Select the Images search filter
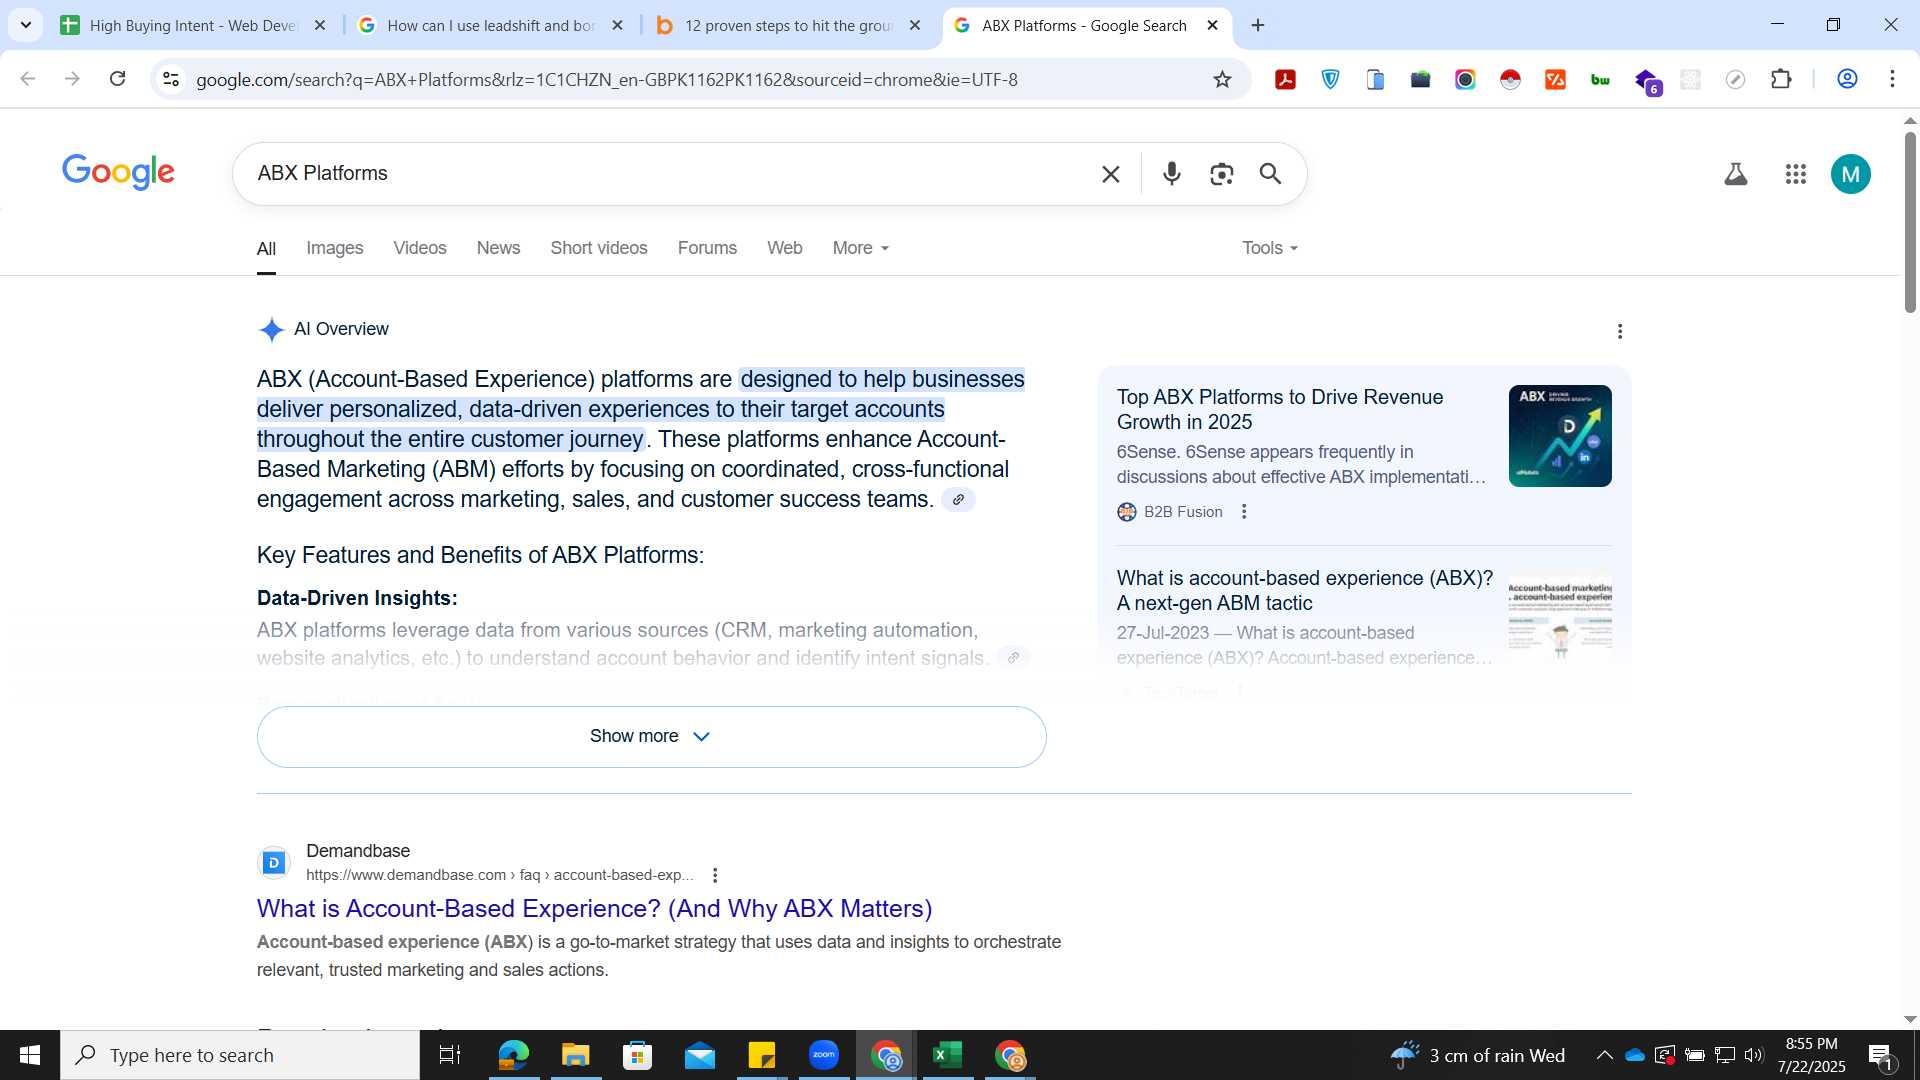Screen dimensions: 1920x1080 point(334,248)
